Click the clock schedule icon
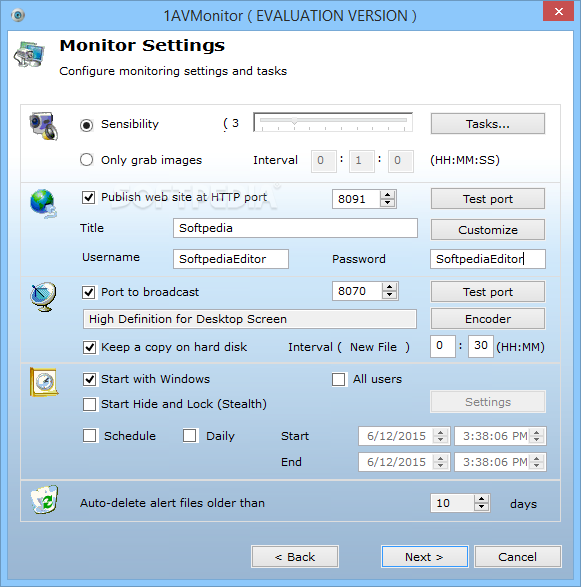This screenshot has width=581, height=587. coord(44,382)
